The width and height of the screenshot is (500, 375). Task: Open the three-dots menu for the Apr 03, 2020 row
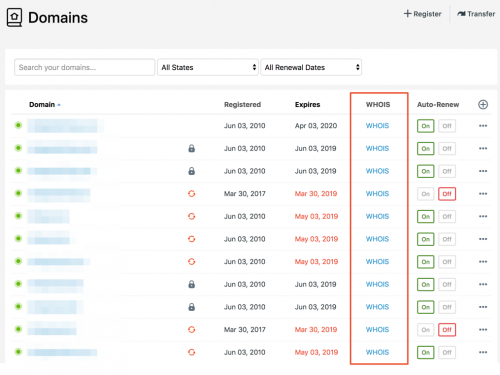483,126
